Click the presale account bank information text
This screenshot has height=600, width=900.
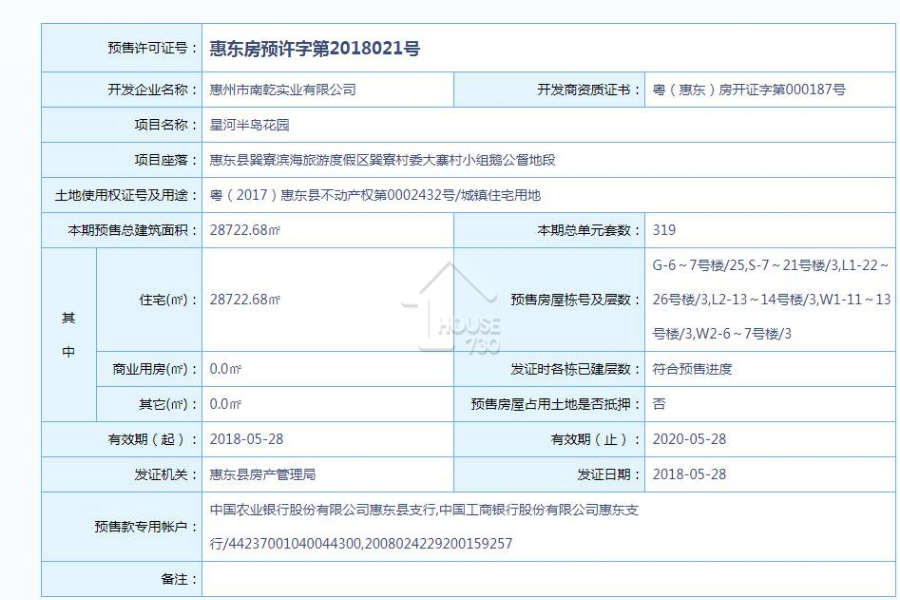(x=424, y=527)
